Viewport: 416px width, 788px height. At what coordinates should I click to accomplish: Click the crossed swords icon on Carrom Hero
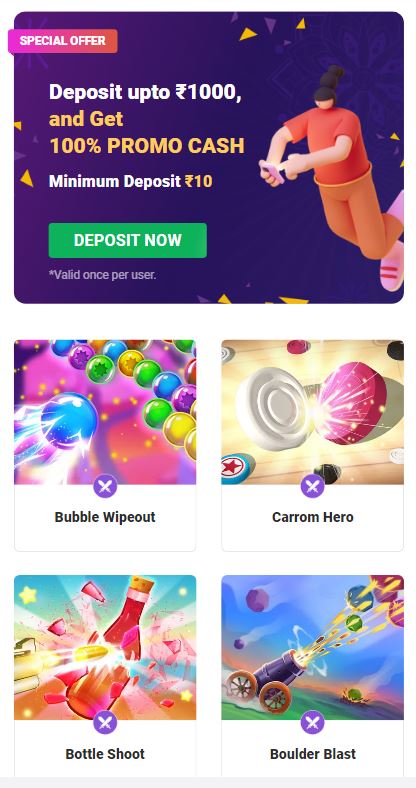[313, 486]
